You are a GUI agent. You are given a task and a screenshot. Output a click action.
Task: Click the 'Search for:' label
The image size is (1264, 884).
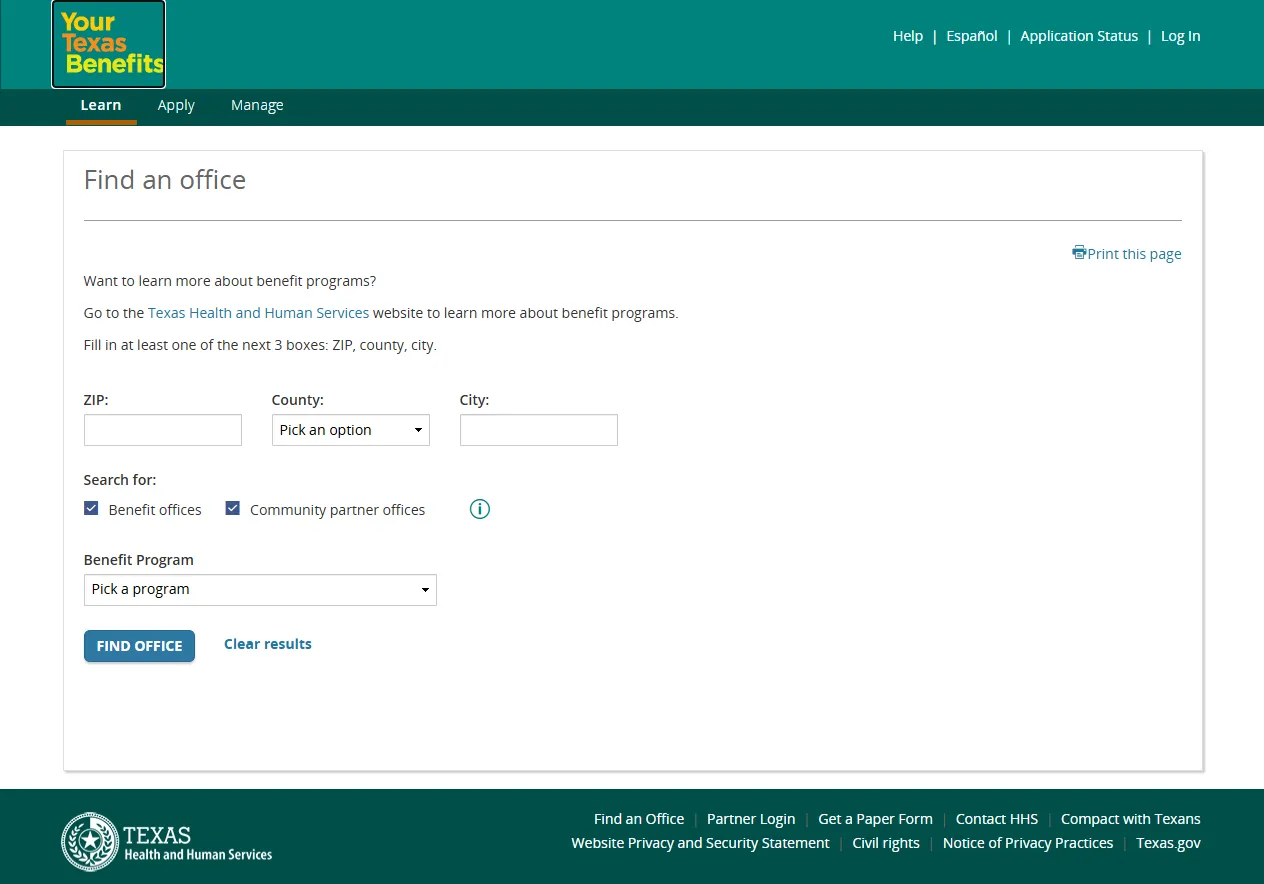(120, 480)
